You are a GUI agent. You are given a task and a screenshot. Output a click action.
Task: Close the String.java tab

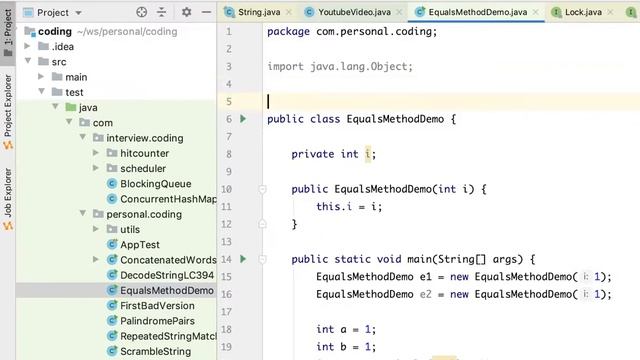(289, 12)
